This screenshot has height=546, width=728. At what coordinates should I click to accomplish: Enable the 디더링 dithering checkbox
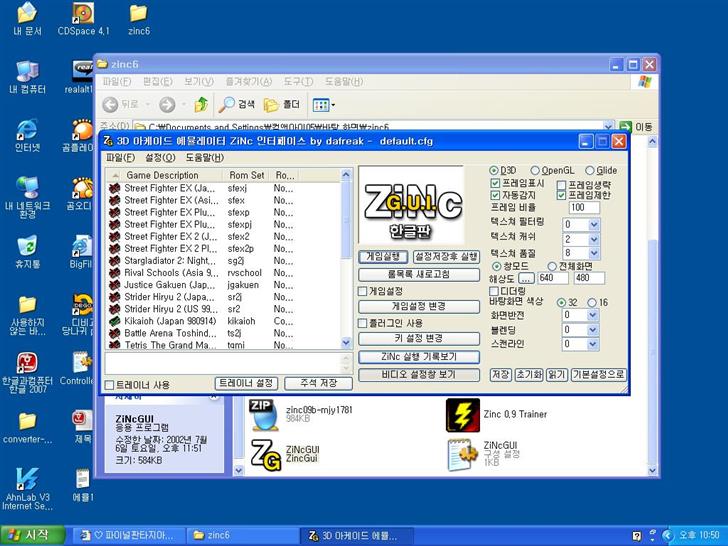coord(494,291)
